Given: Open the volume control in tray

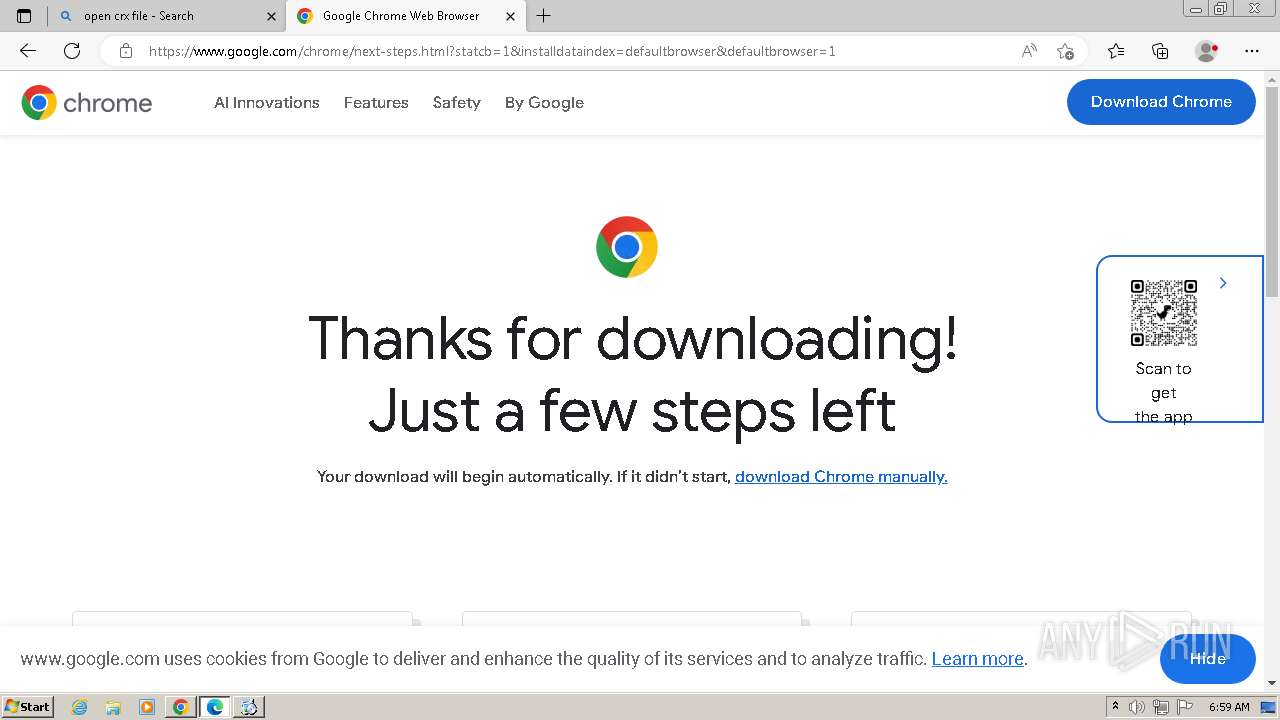Looking at the screenshot, I should pos(1137,707).
